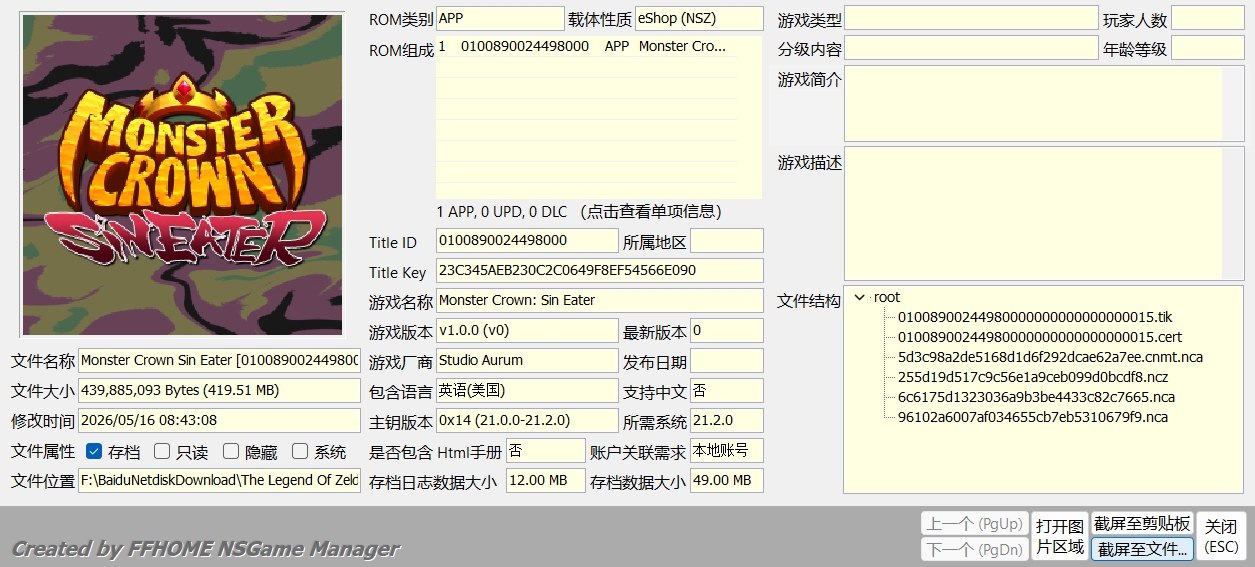The image size is (1255, 567).
Task: Click the 上一个 (PgUp) button
Action: coord(973,523)
